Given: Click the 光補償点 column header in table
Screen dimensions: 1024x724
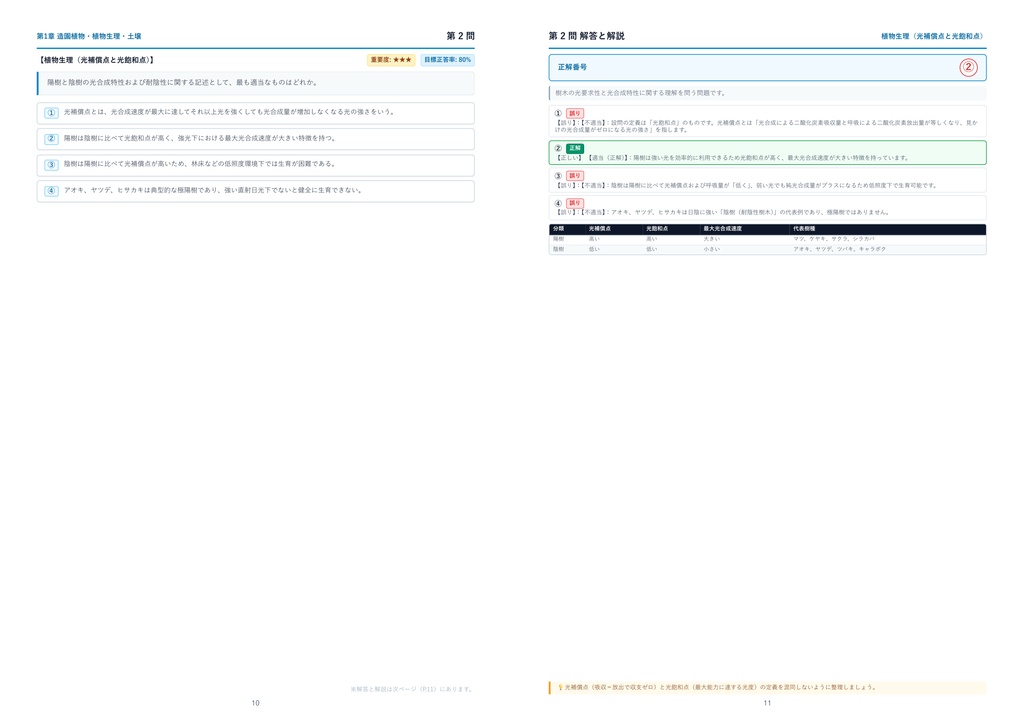Looking at the screenshot, I should pyautogui.click(x=600, y=229).
